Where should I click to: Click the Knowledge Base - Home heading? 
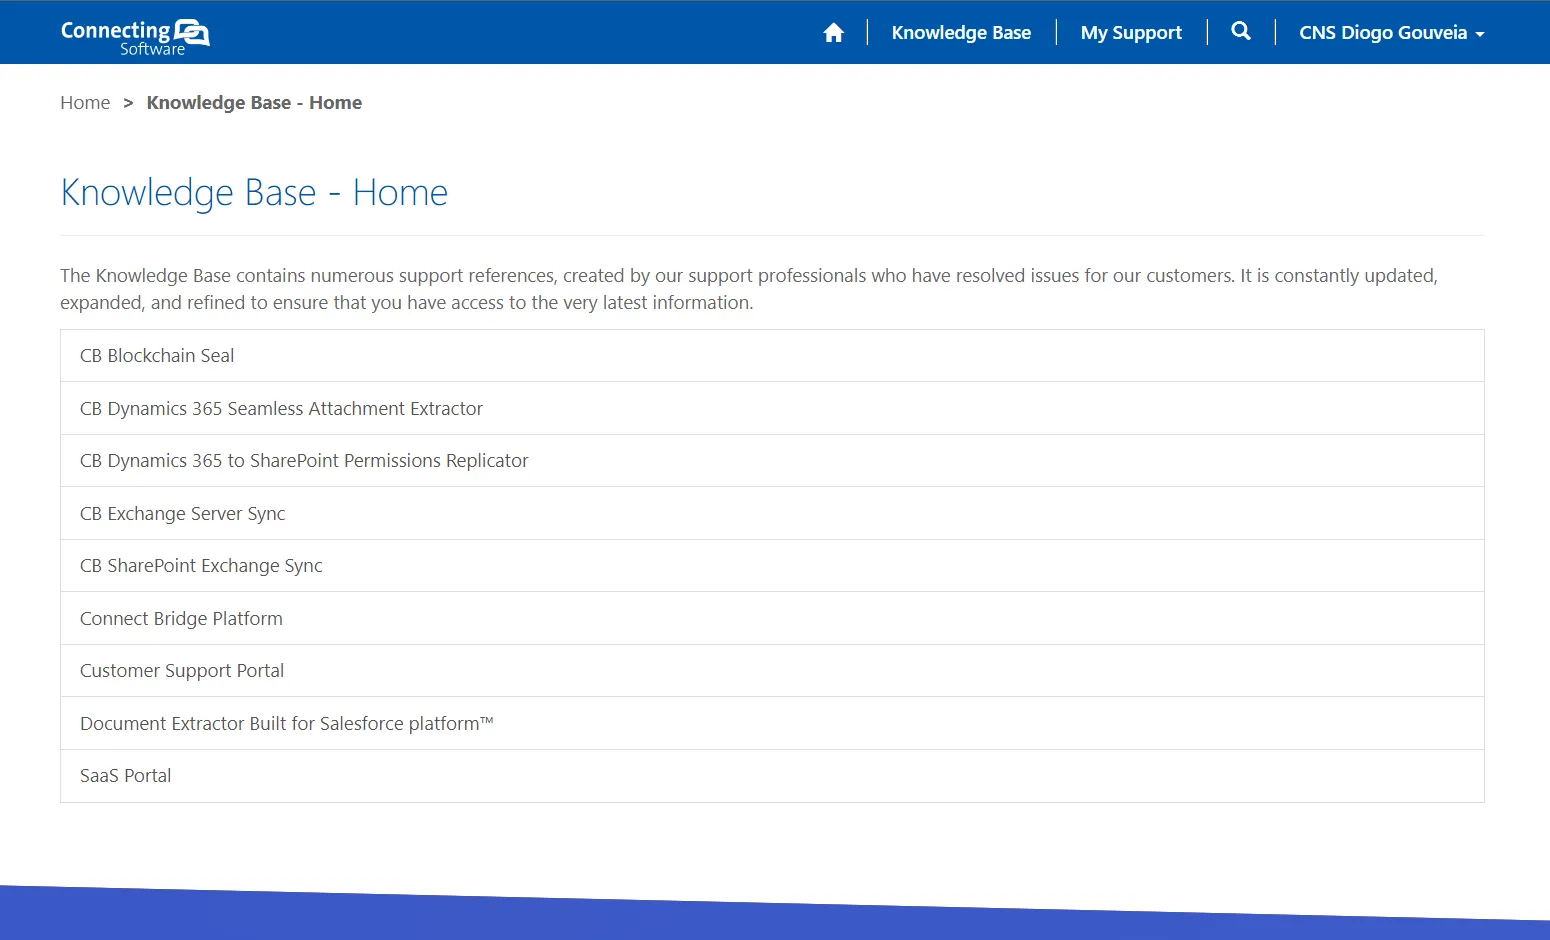(x=254, y=193)
